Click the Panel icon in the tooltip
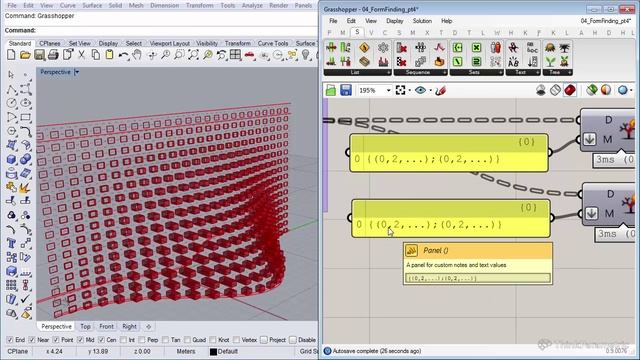 (x=411, y=250)
